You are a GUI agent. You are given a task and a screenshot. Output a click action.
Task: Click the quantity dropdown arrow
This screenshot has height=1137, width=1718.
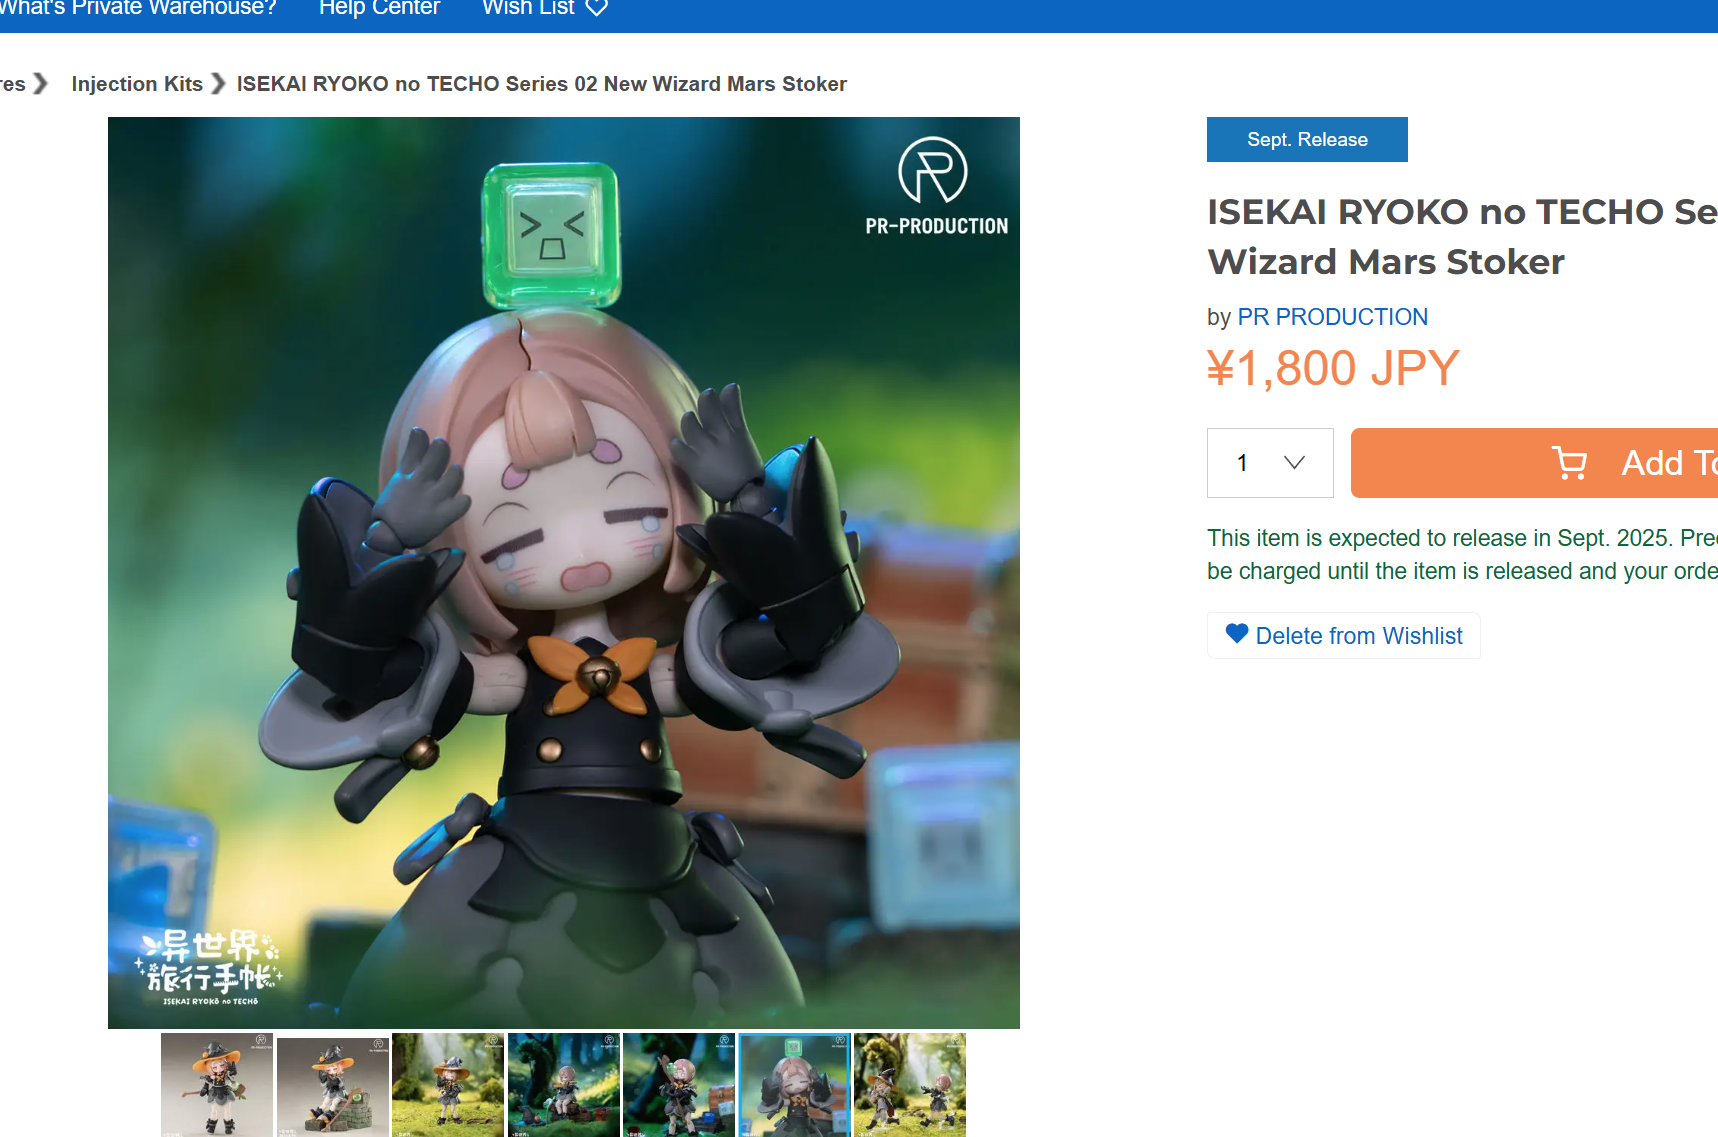click(1294, 463)
